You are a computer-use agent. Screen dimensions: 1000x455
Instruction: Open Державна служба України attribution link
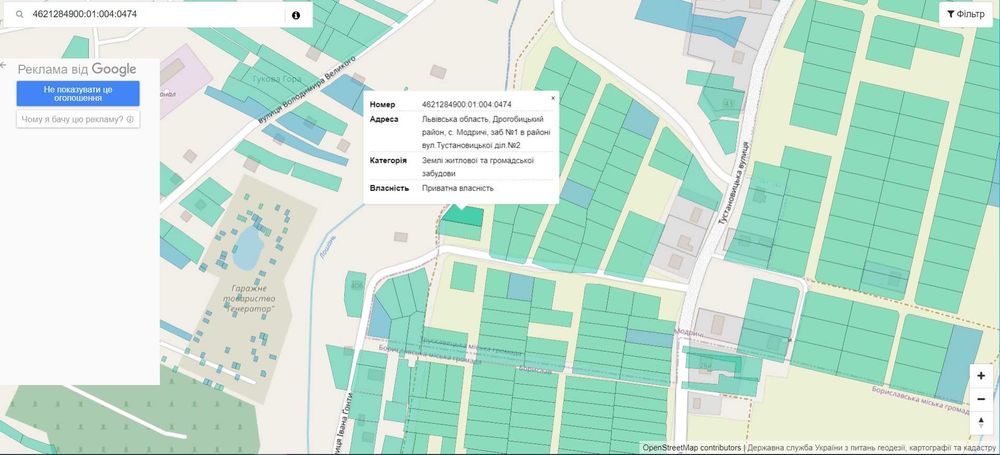pyautogui.click(x=873, y=448)
